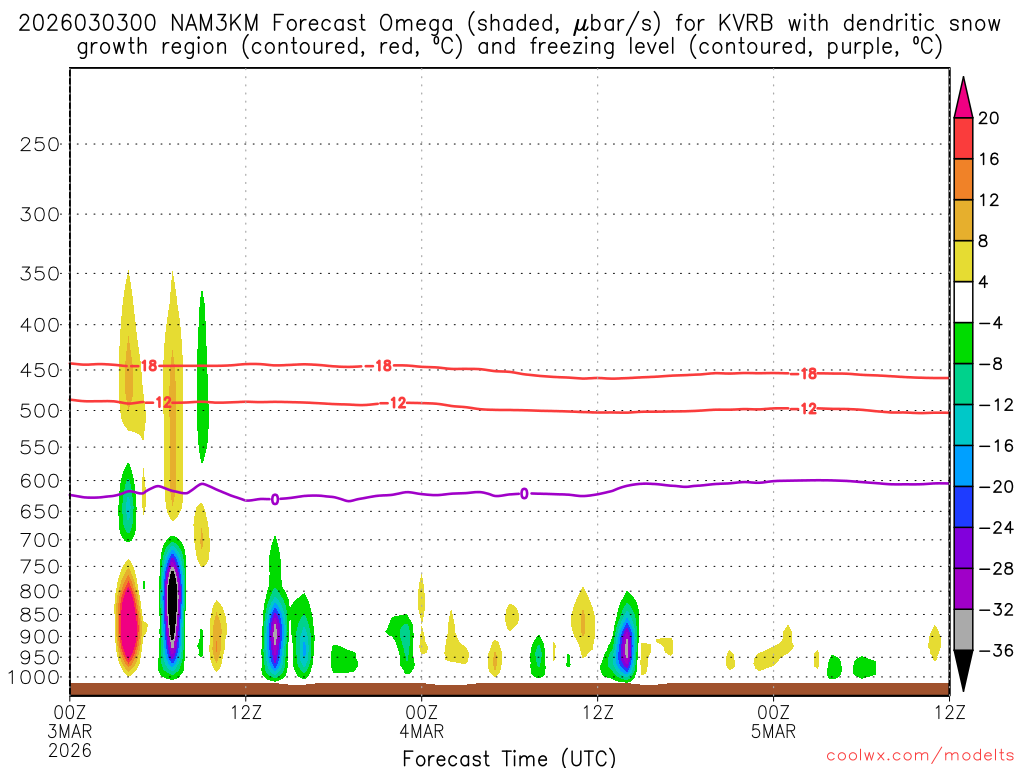Click the coolwx.com/modelts link text

coord(920,756)
